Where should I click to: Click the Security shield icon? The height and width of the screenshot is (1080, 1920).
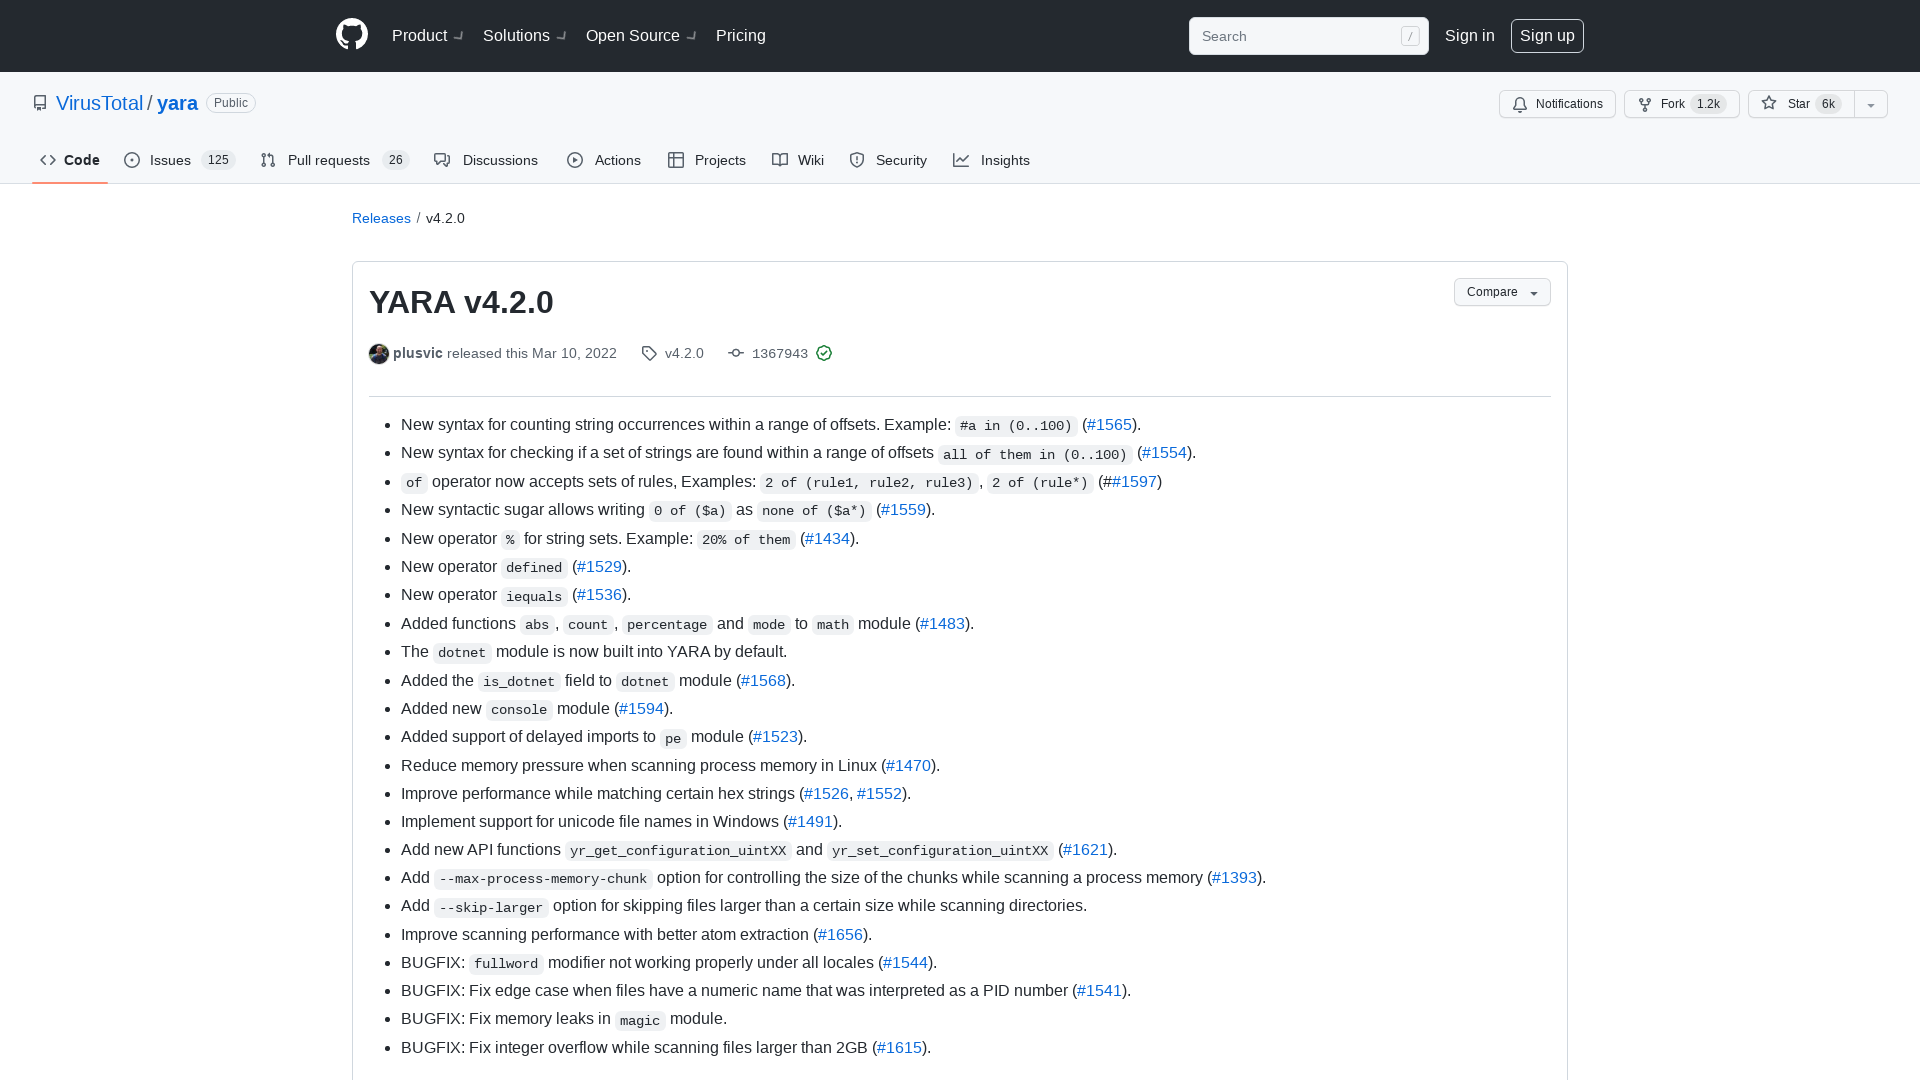click(x=857, y=160)
